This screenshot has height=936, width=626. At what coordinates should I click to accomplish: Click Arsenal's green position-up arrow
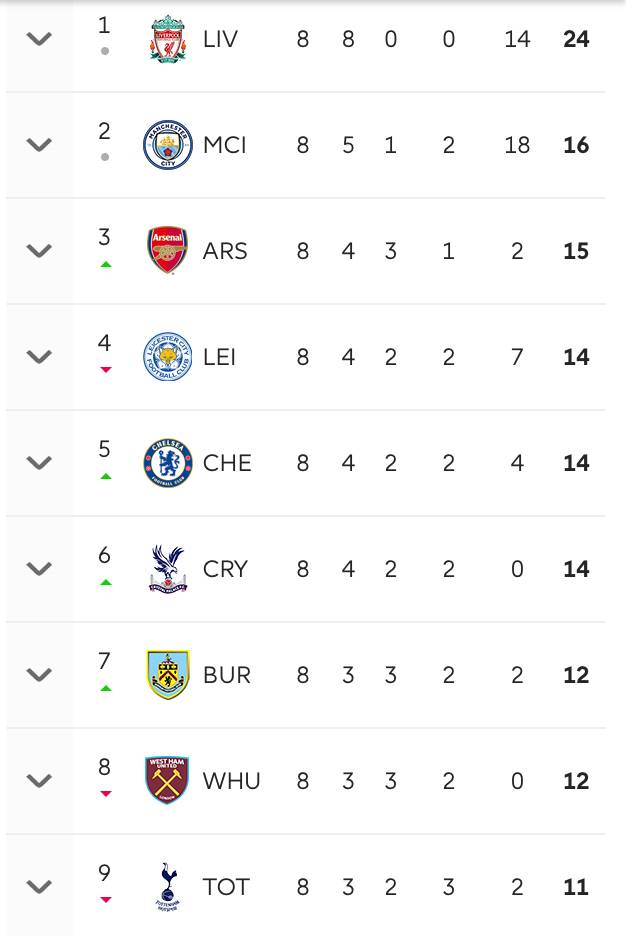(x=105, y=265)
